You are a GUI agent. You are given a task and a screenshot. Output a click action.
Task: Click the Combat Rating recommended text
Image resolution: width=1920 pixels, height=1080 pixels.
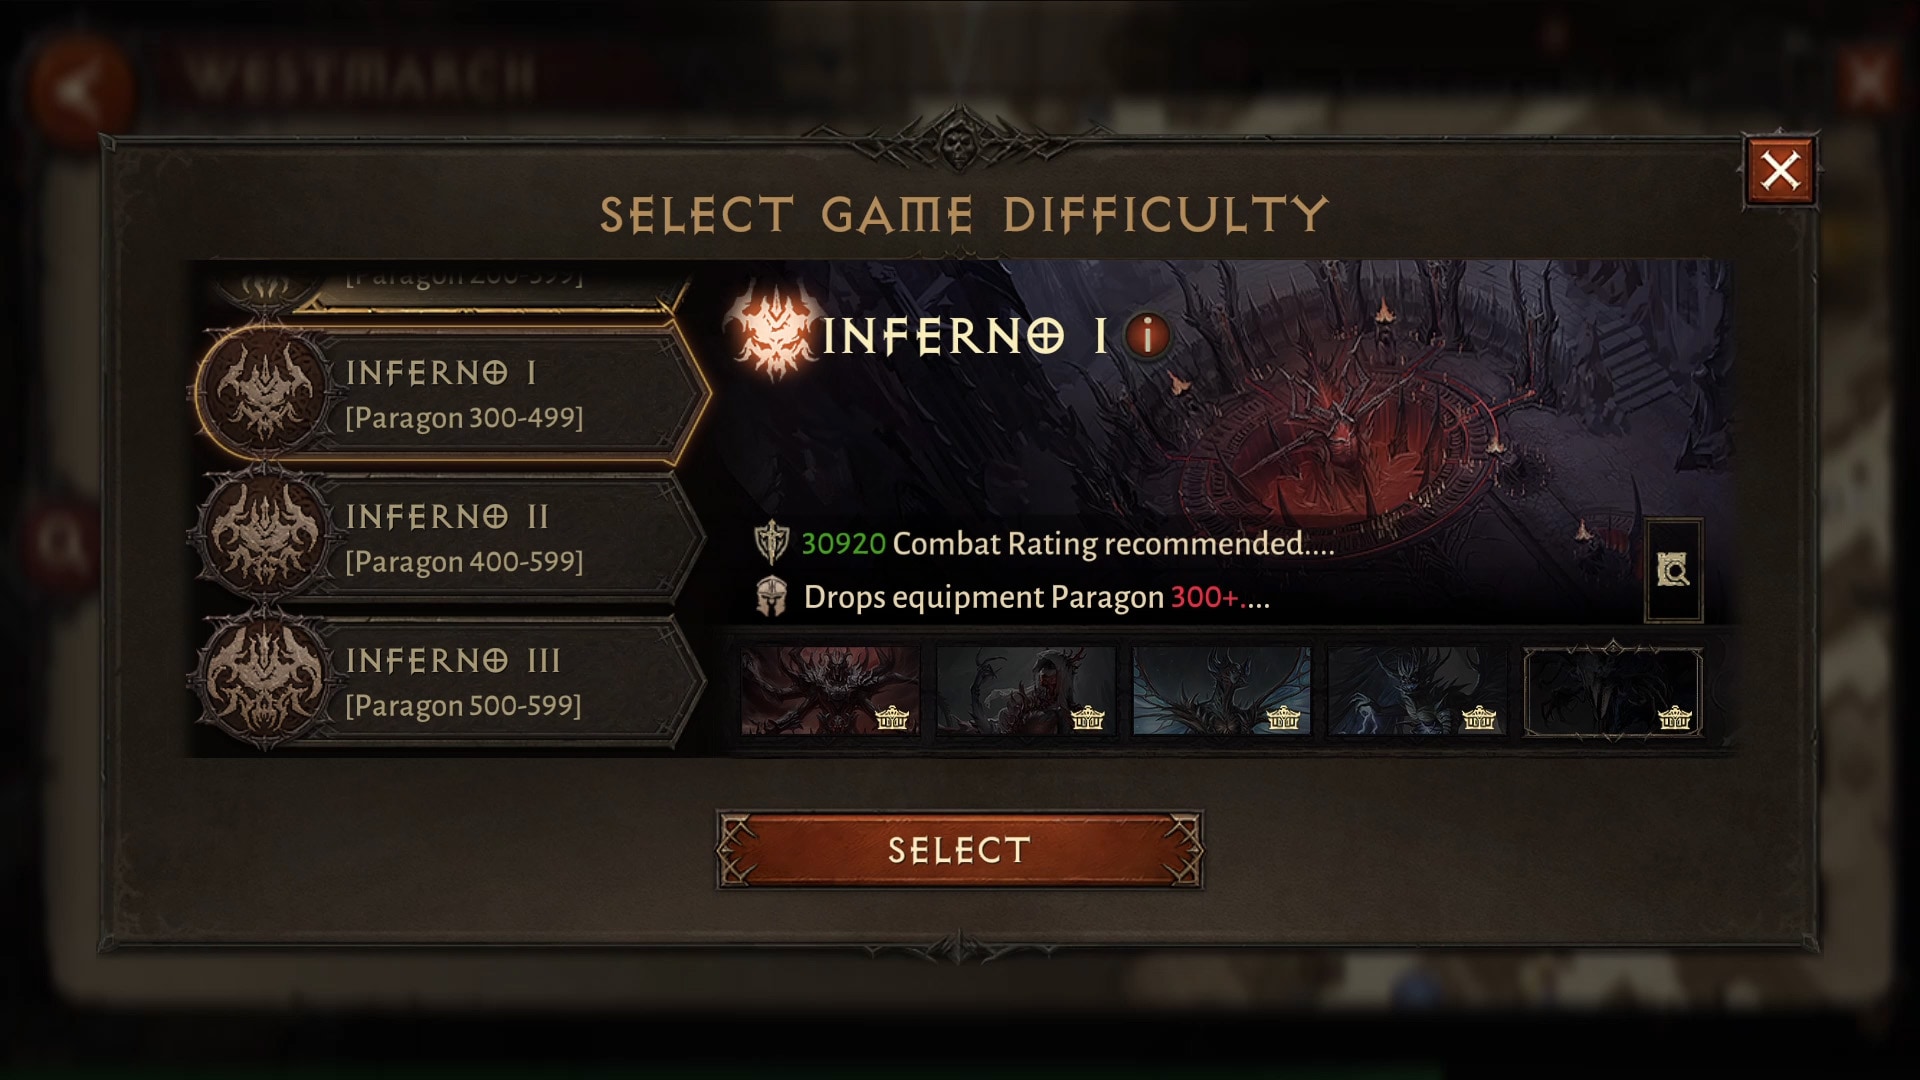pyautogui.click(x=1113, y=543)
